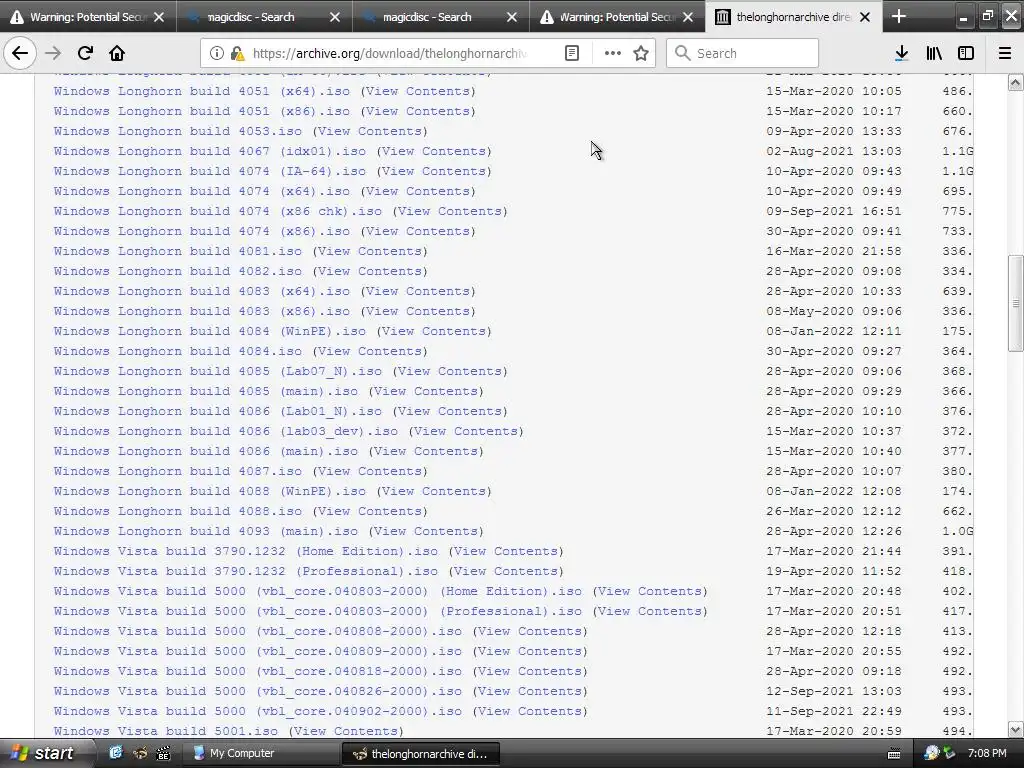The height and width of the screenshot is (768, 1024).
Task: Open Windows Longhorn build 4087.iso
Action: [178, 471]
